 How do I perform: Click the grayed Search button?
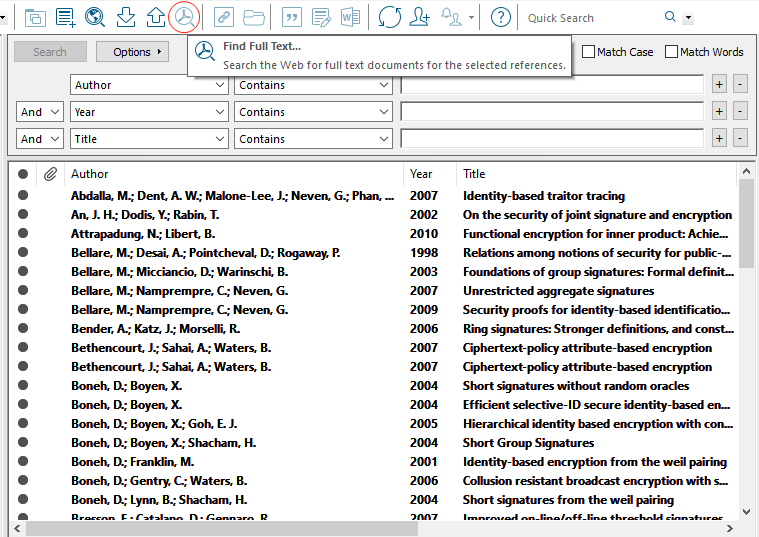[50, 52]
